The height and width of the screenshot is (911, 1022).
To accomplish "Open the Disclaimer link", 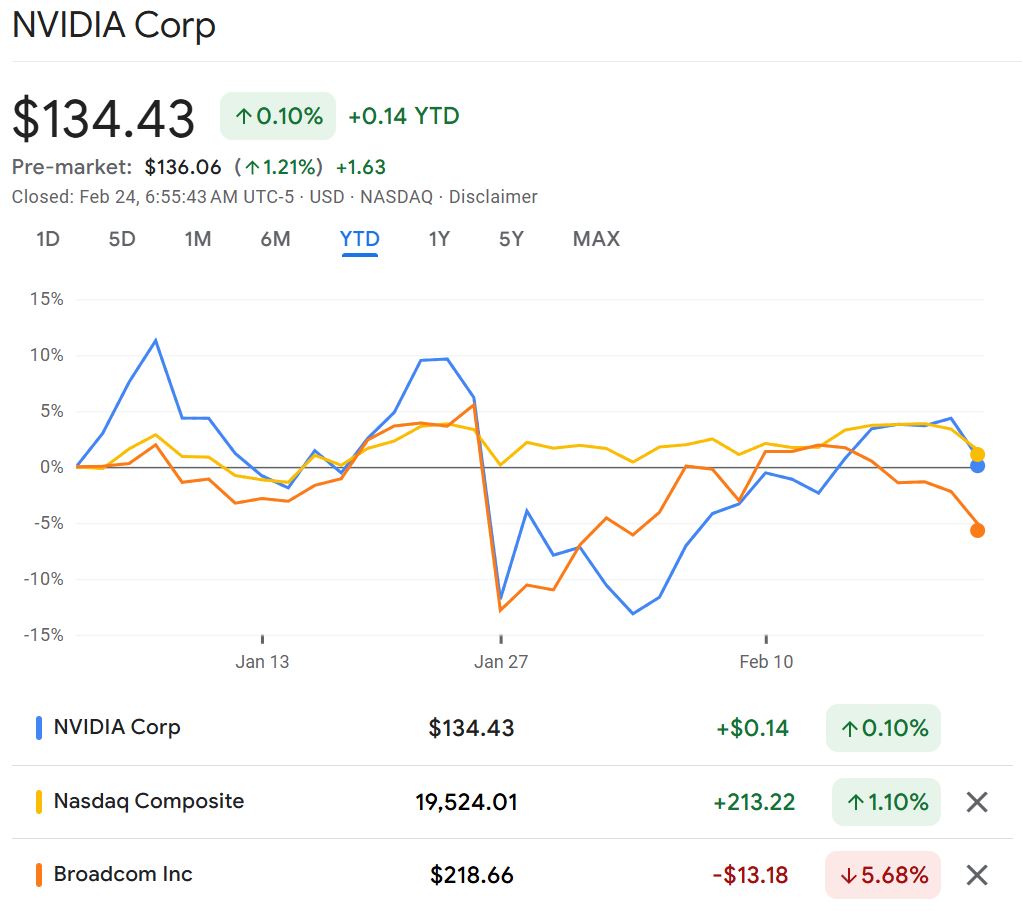I will point(493,197).
